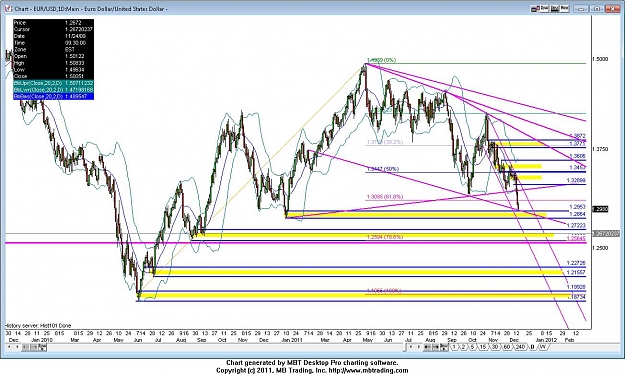Screen dimensions: 625x374
Task: Click the tab strip's scroll right arrow
Action: [x=419, y=347]
